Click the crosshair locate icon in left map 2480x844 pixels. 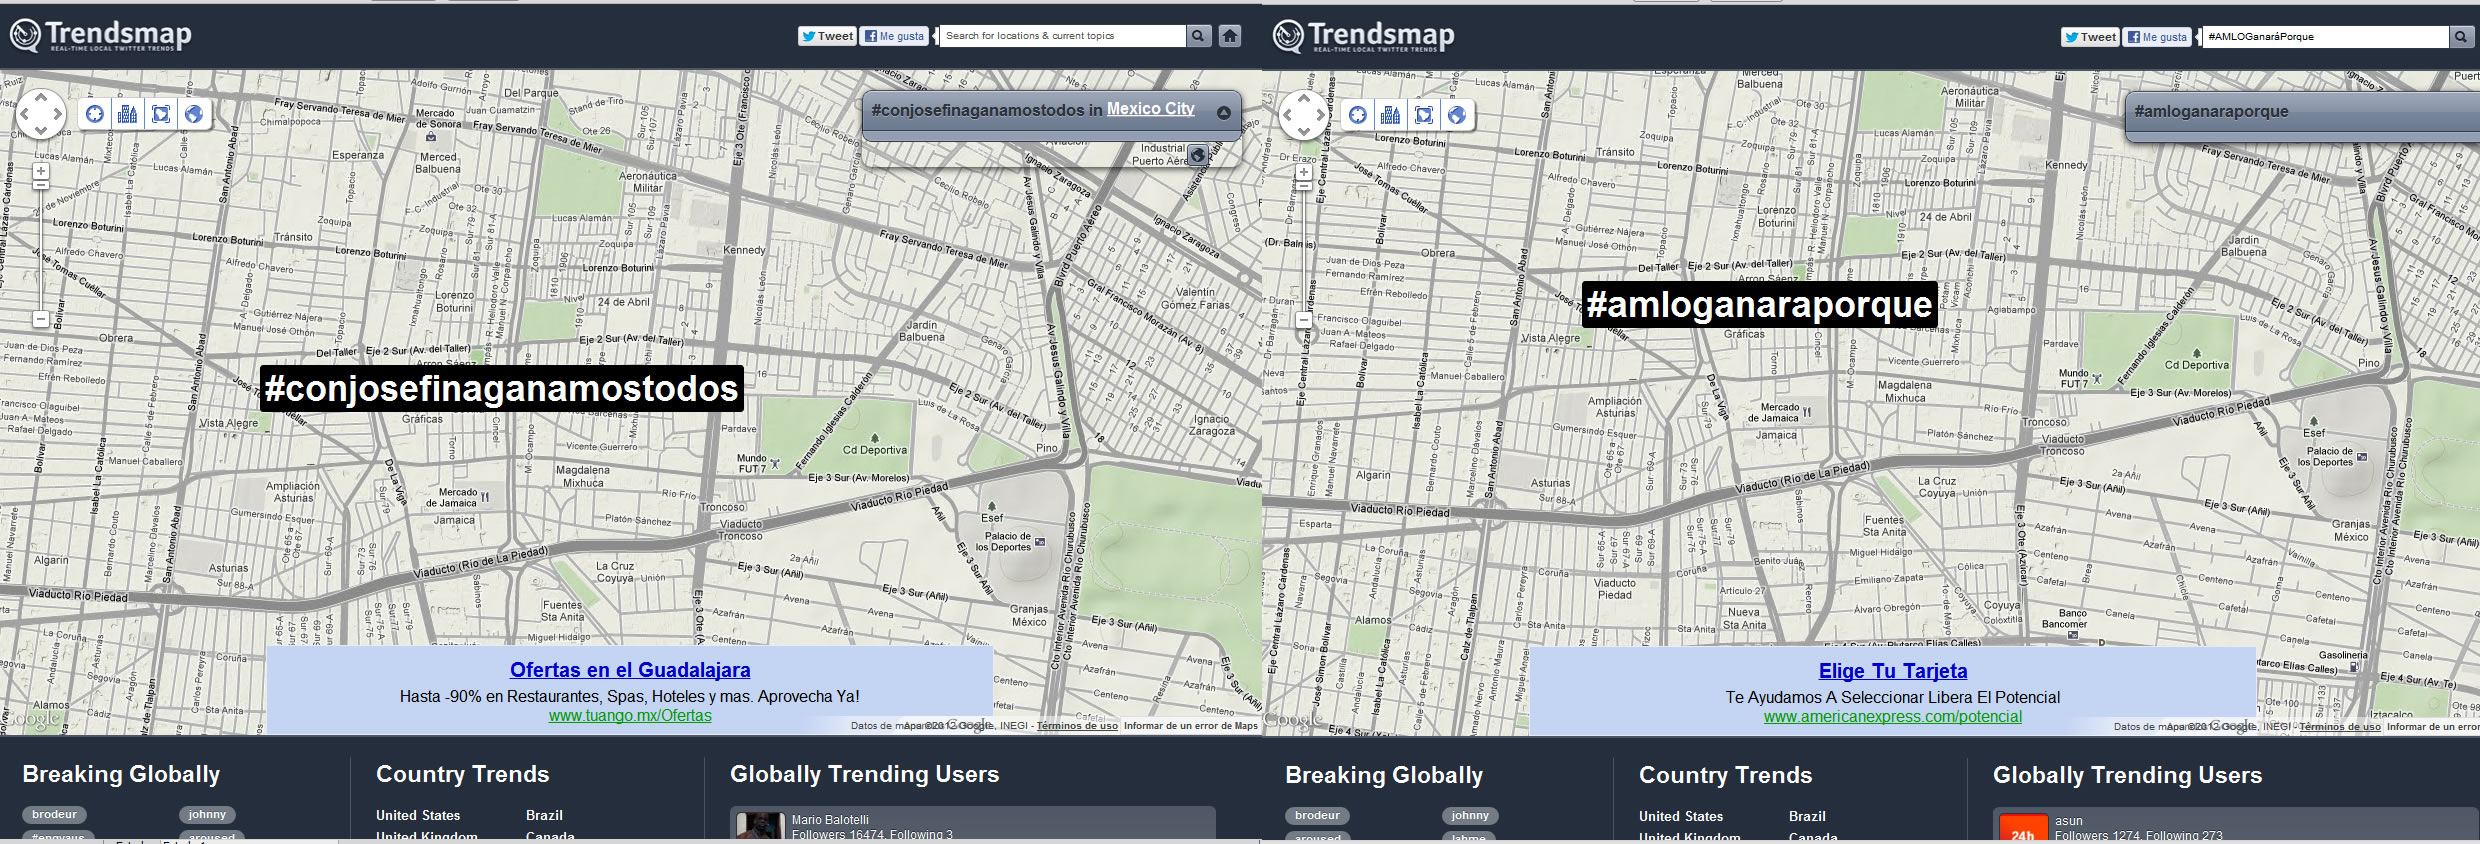[x=94, y=114]
